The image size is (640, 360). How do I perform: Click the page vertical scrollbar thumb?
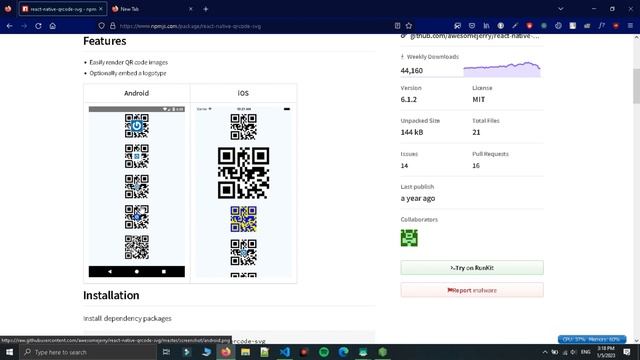point(636,86)
